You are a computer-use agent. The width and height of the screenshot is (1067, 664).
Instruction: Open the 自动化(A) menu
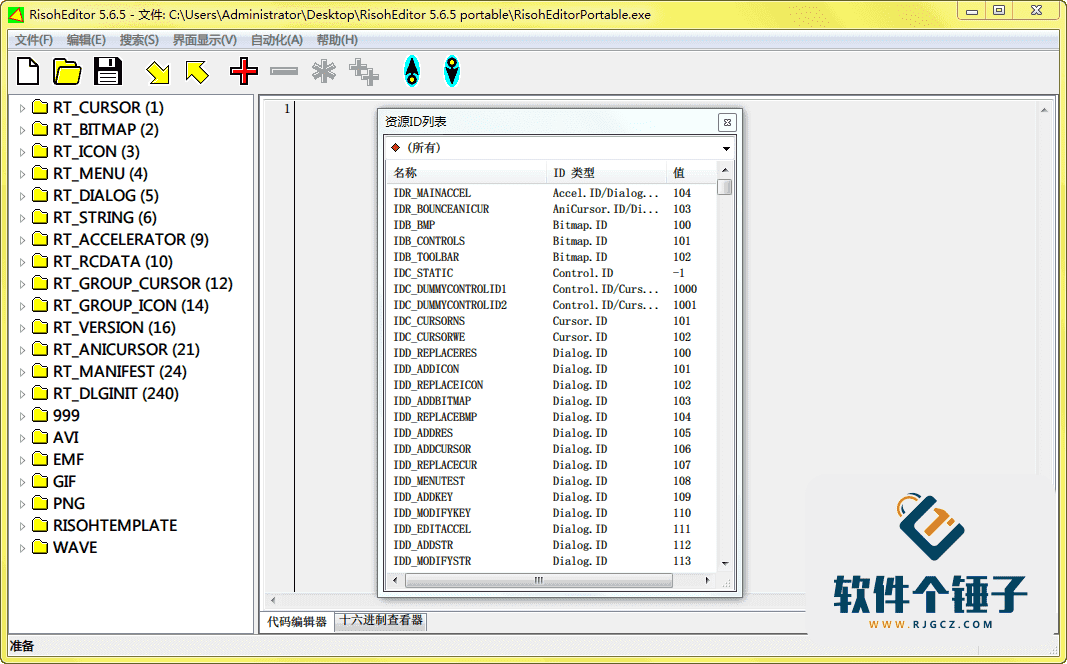pos(276,40)
